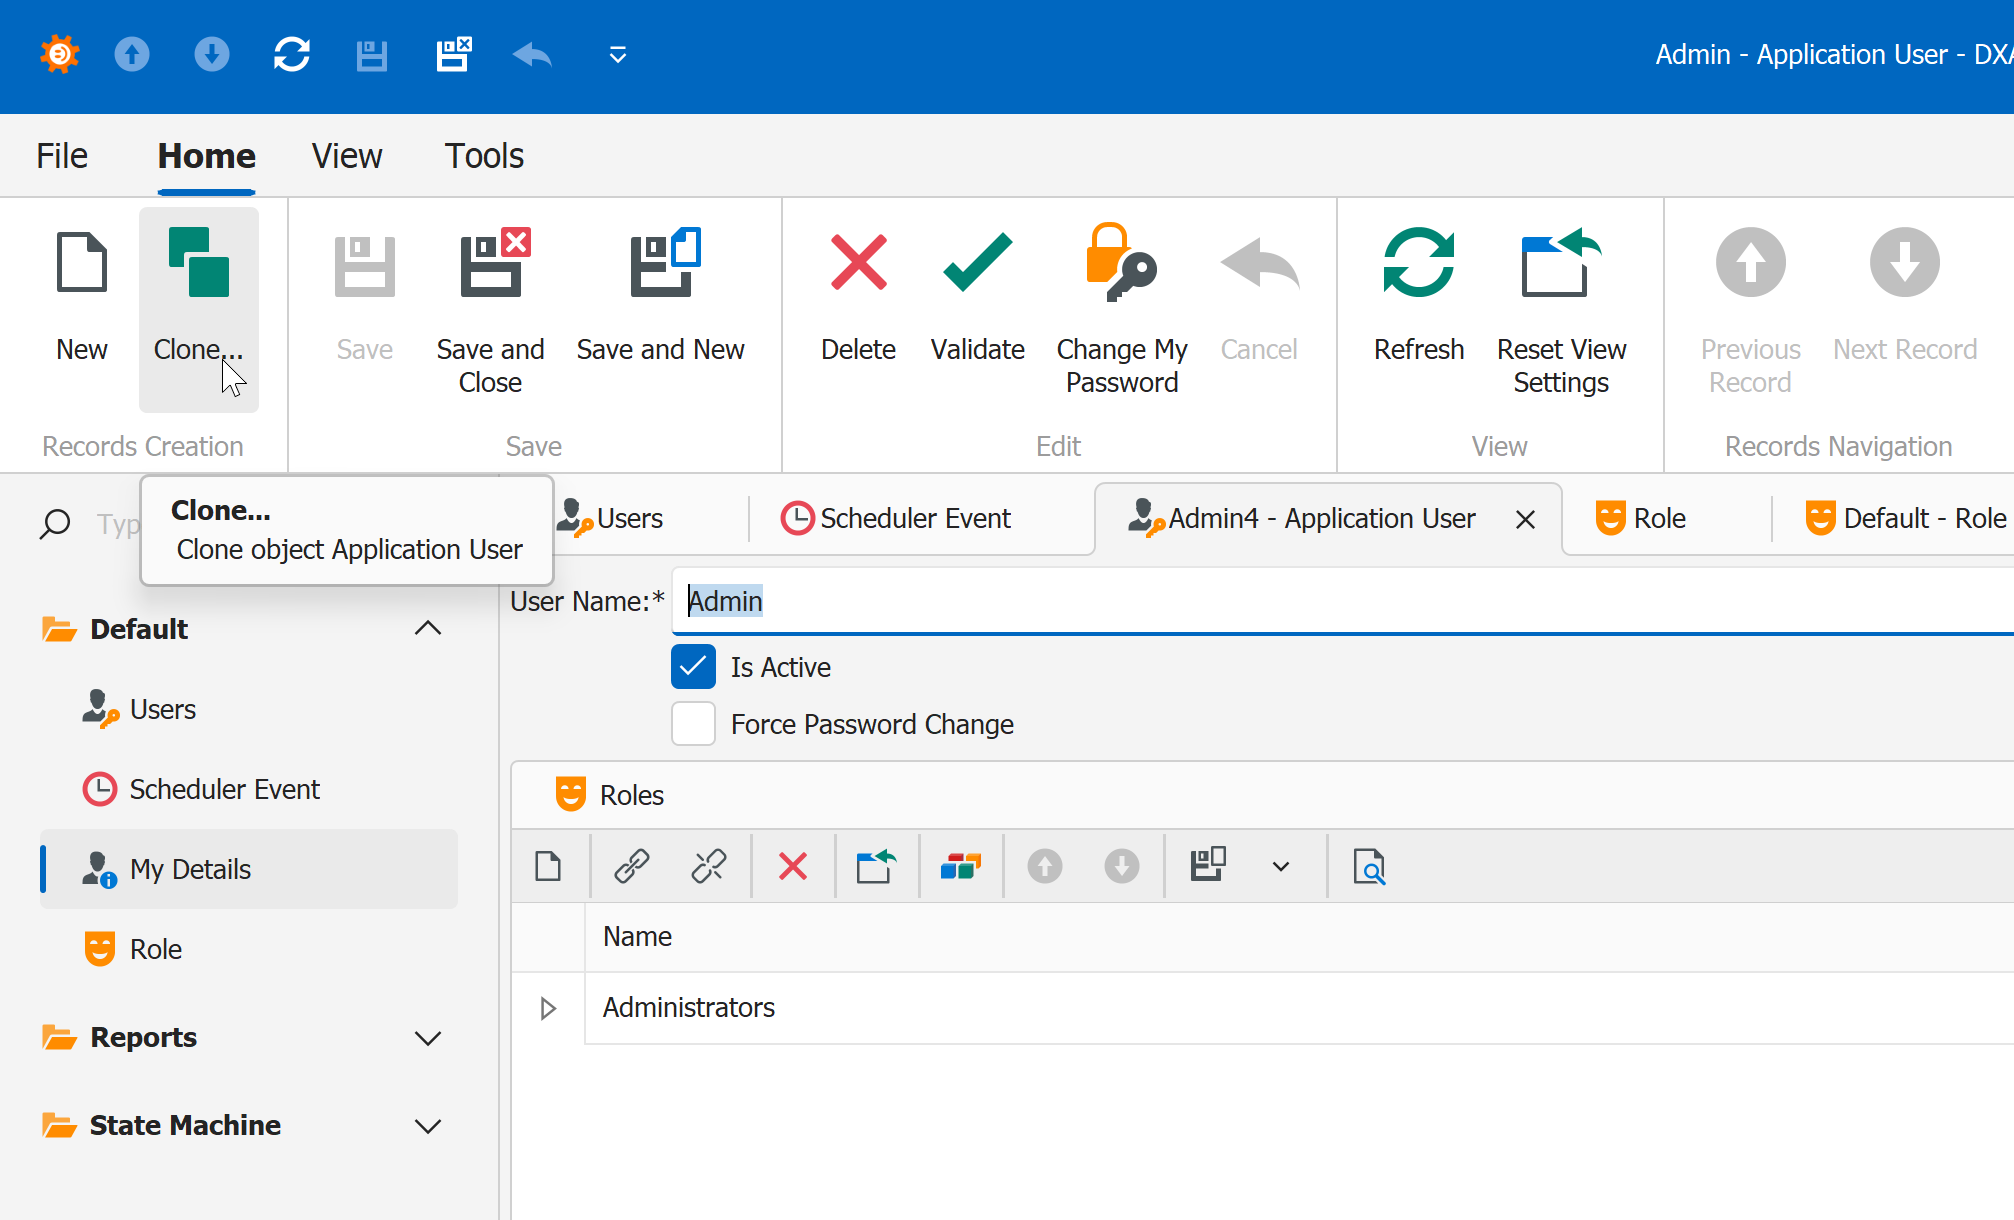Click Save and Close icon
The height and width of the screenshot is (1220, 2014).
[x=491, y=263]
